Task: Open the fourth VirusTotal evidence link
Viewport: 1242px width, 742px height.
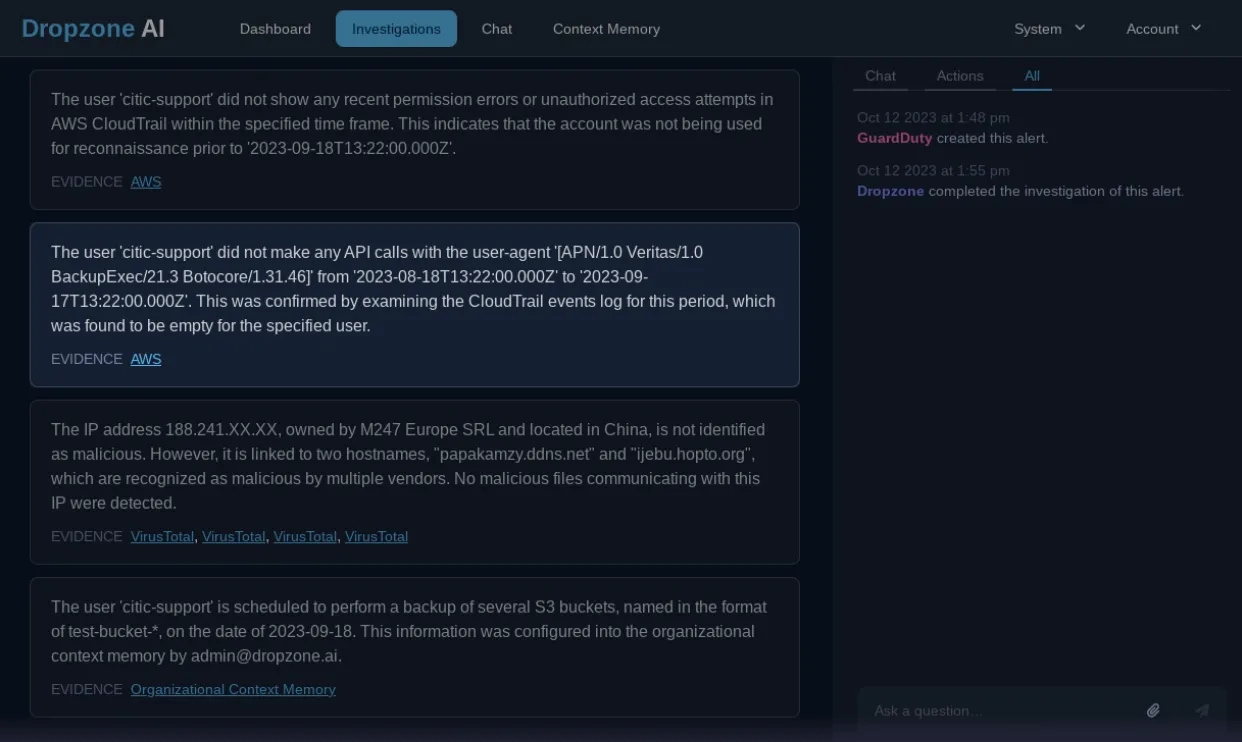Action: point(376,536)
